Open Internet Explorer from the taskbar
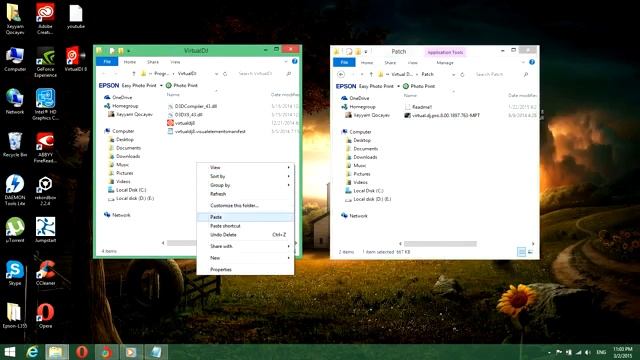Image resolution: width=640 pixels, height=360 pixels. coord(32,352)
